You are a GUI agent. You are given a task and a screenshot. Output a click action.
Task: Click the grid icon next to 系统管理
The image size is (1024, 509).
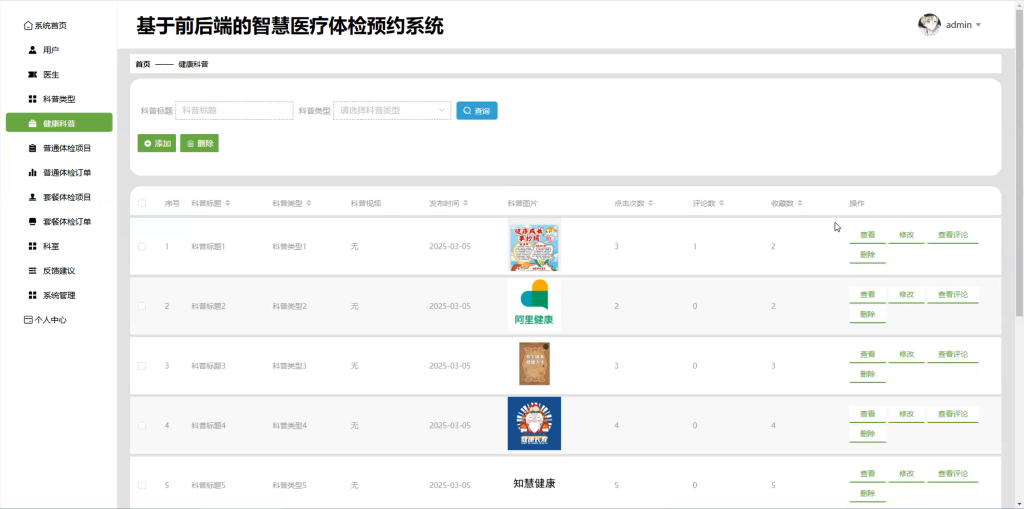(x=33, y=295)
